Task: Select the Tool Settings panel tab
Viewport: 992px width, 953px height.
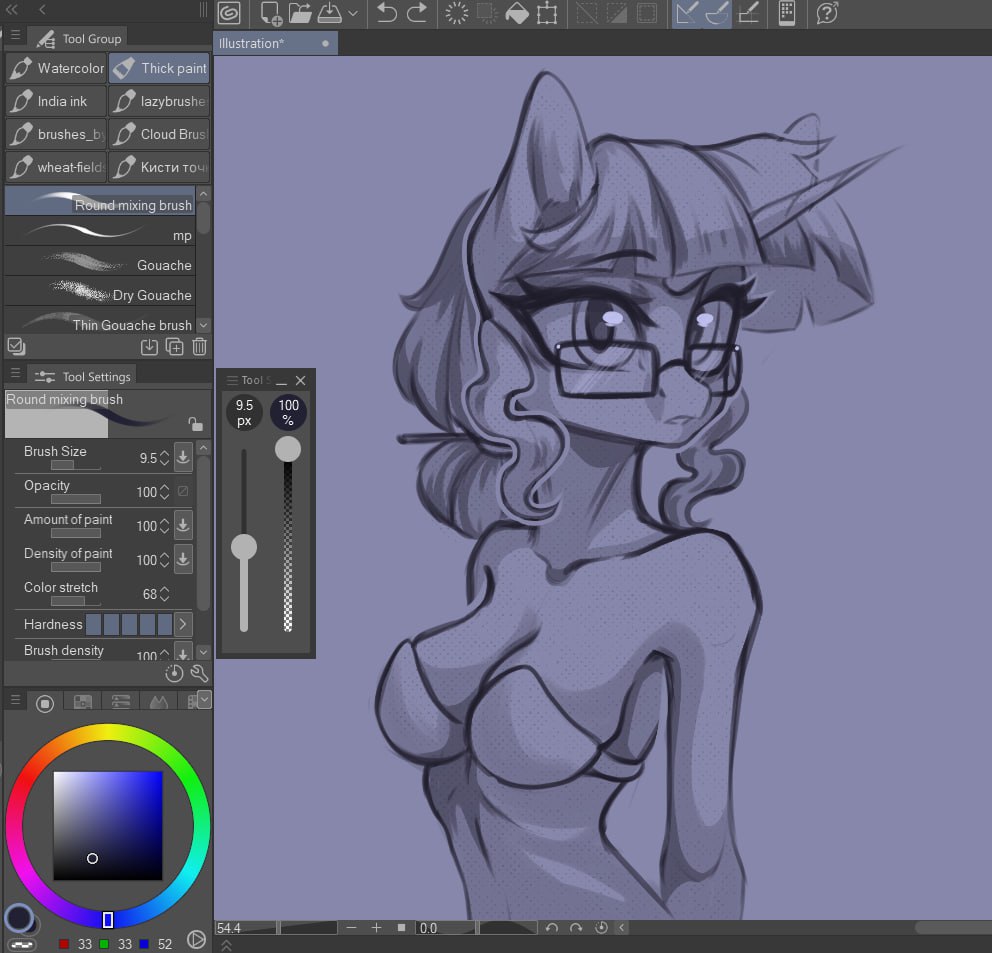Action: (x=82, y=377)
